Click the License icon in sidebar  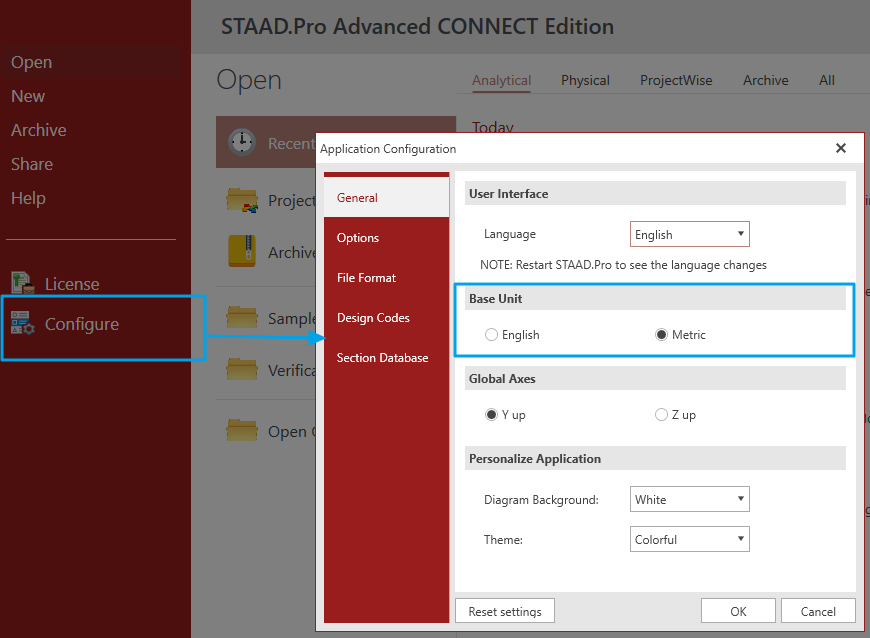(23, 282)
